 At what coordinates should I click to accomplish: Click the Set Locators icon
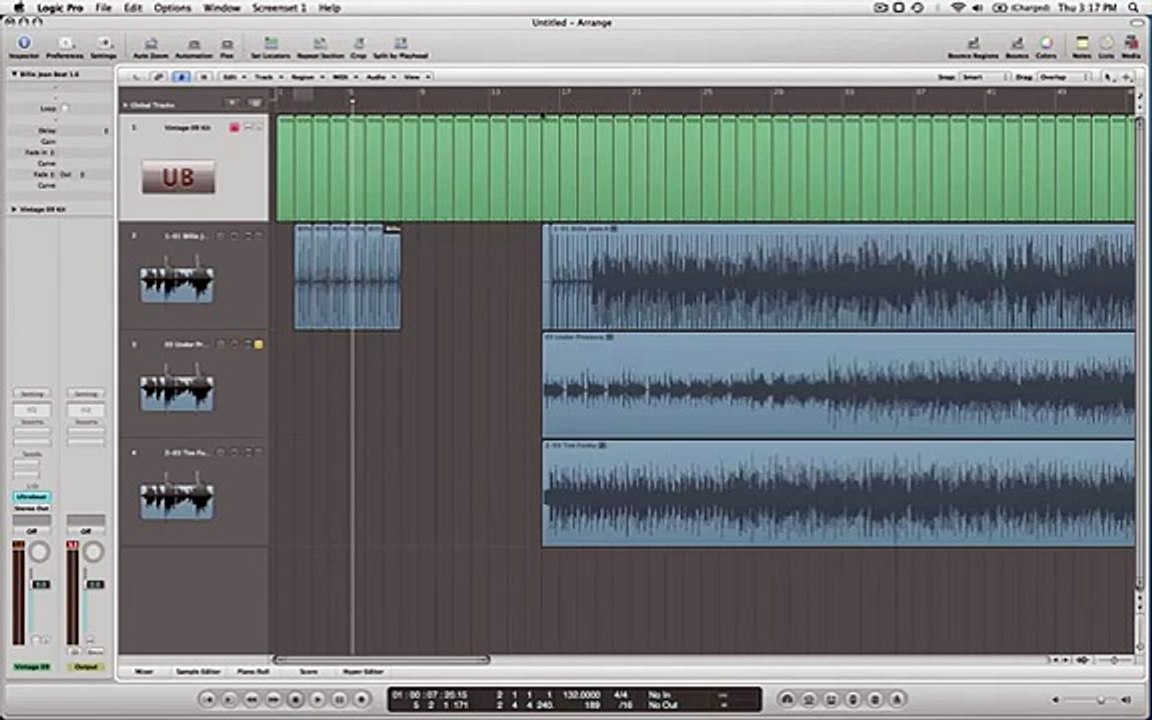click(270, 44)
